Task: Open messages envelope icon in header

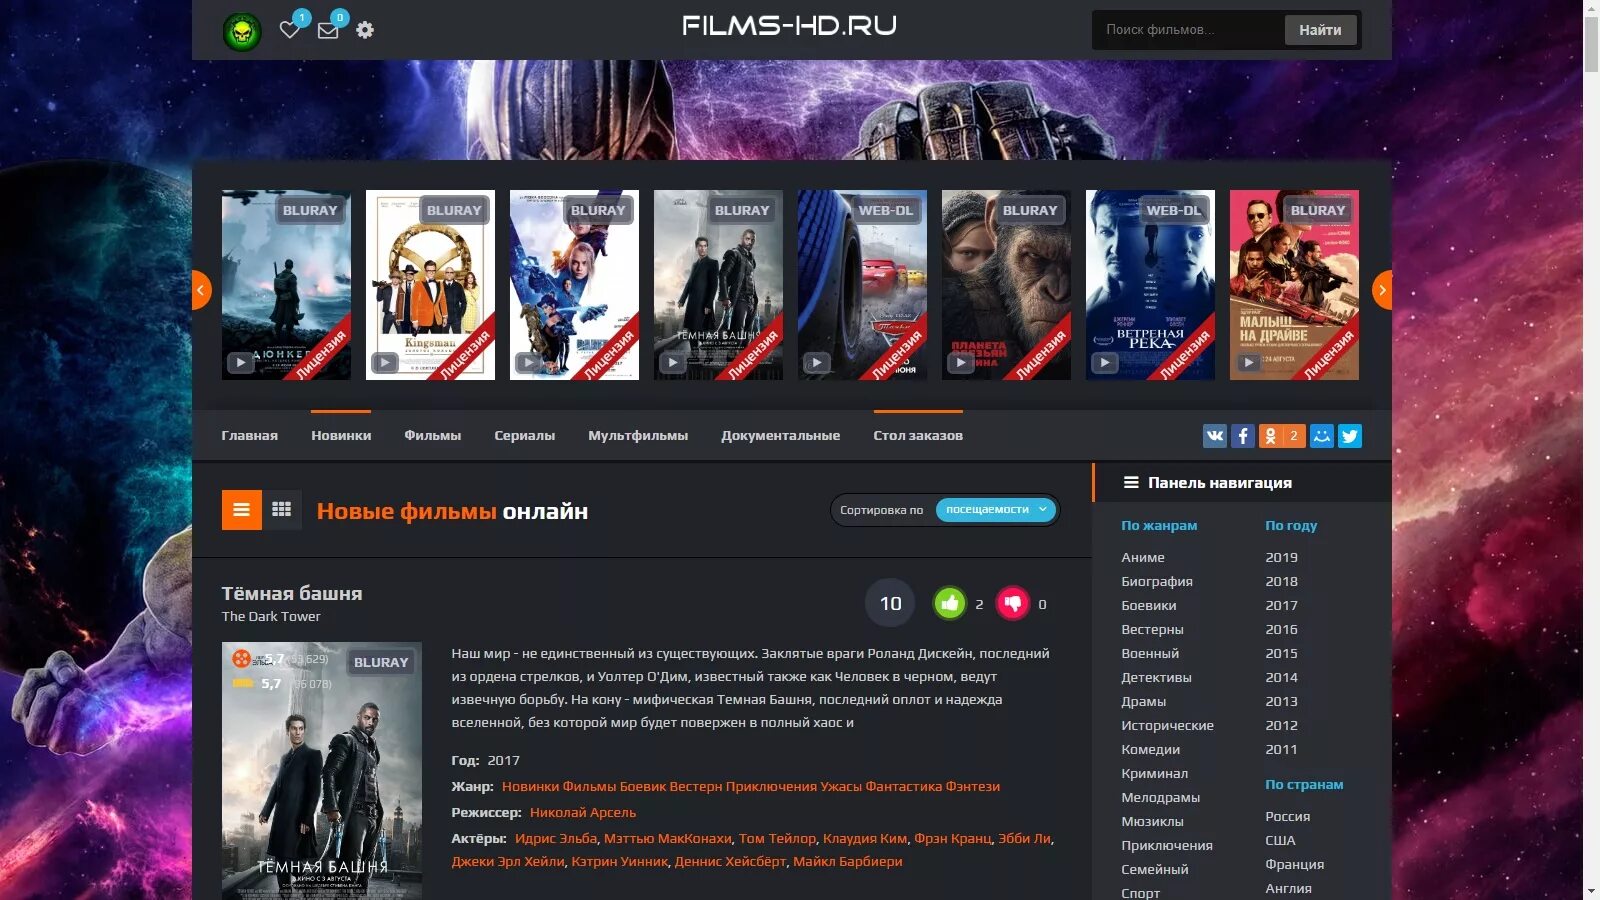Action: [328, 30]
